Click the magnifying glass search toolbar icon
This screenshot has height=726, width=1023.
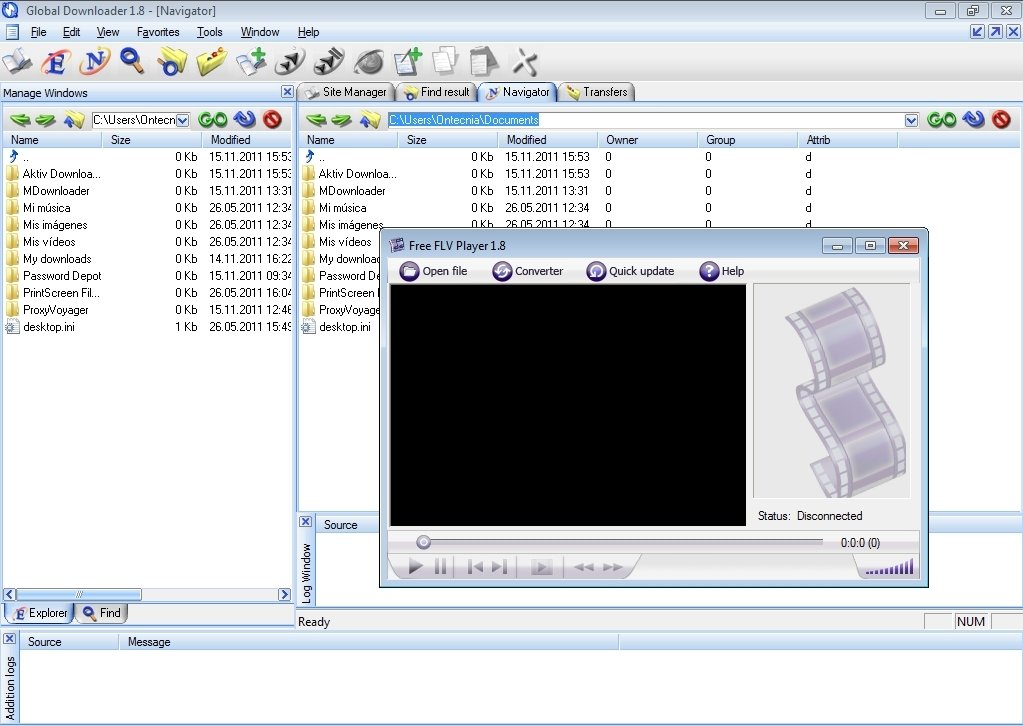tap(132, 61)
